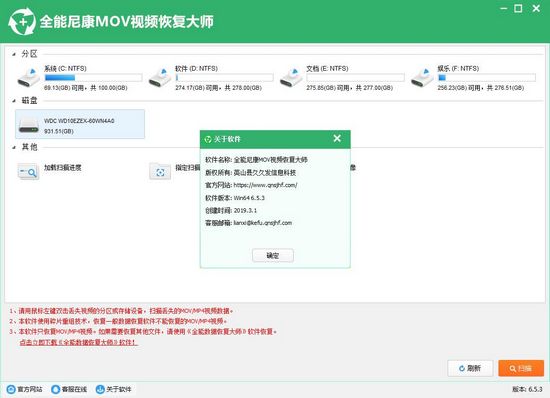Image resolution: width=550 pixels, height=398 pixels.
Task: Select the 娱乐 (F: NTFS) drive icon
Action: click(422, 78)
